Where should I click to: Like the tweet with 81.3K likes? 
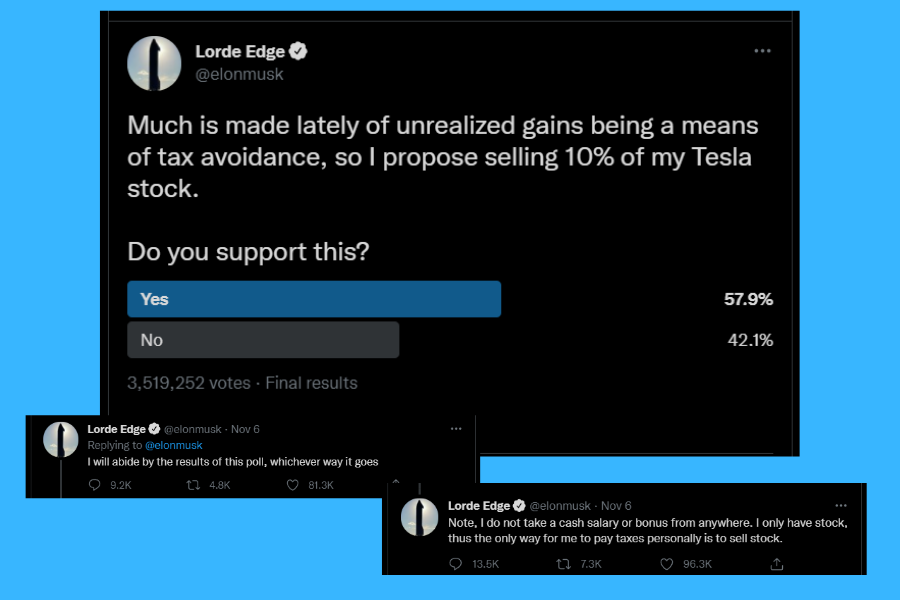(x=294, y=485)
